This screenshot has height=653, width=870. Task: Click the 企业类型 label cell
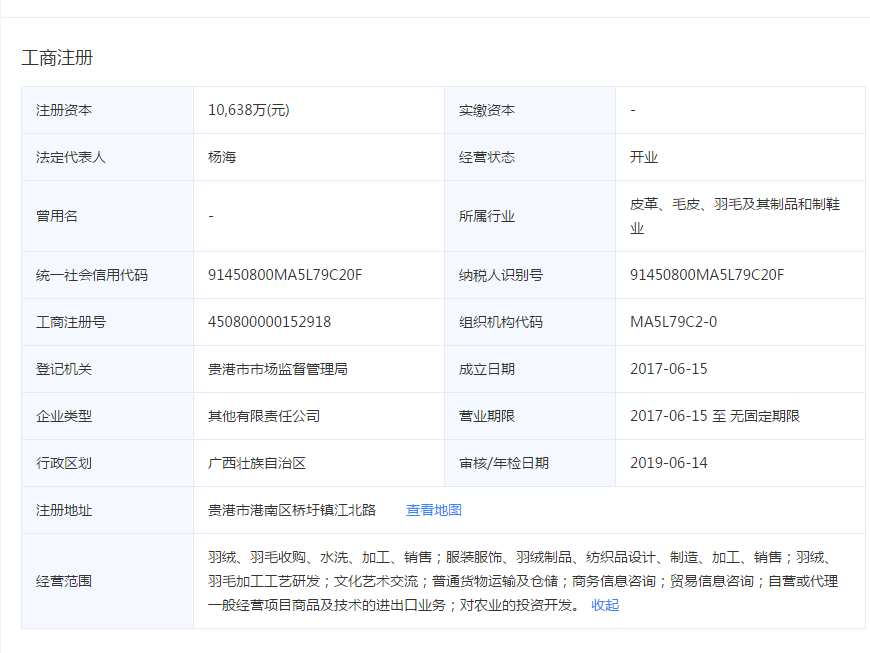[x=108, y=416]
